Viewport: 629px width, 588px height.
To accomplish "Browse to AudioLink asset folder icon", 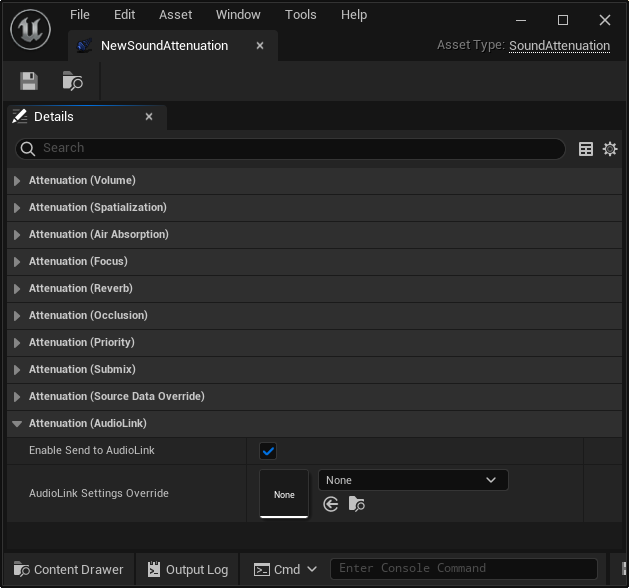I will point(357,504).
